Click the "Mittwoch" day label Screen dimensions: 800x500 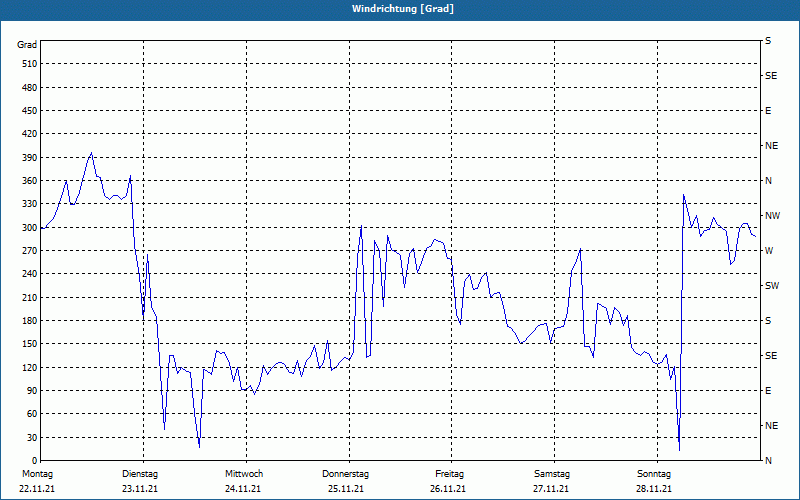coord(244,474)
